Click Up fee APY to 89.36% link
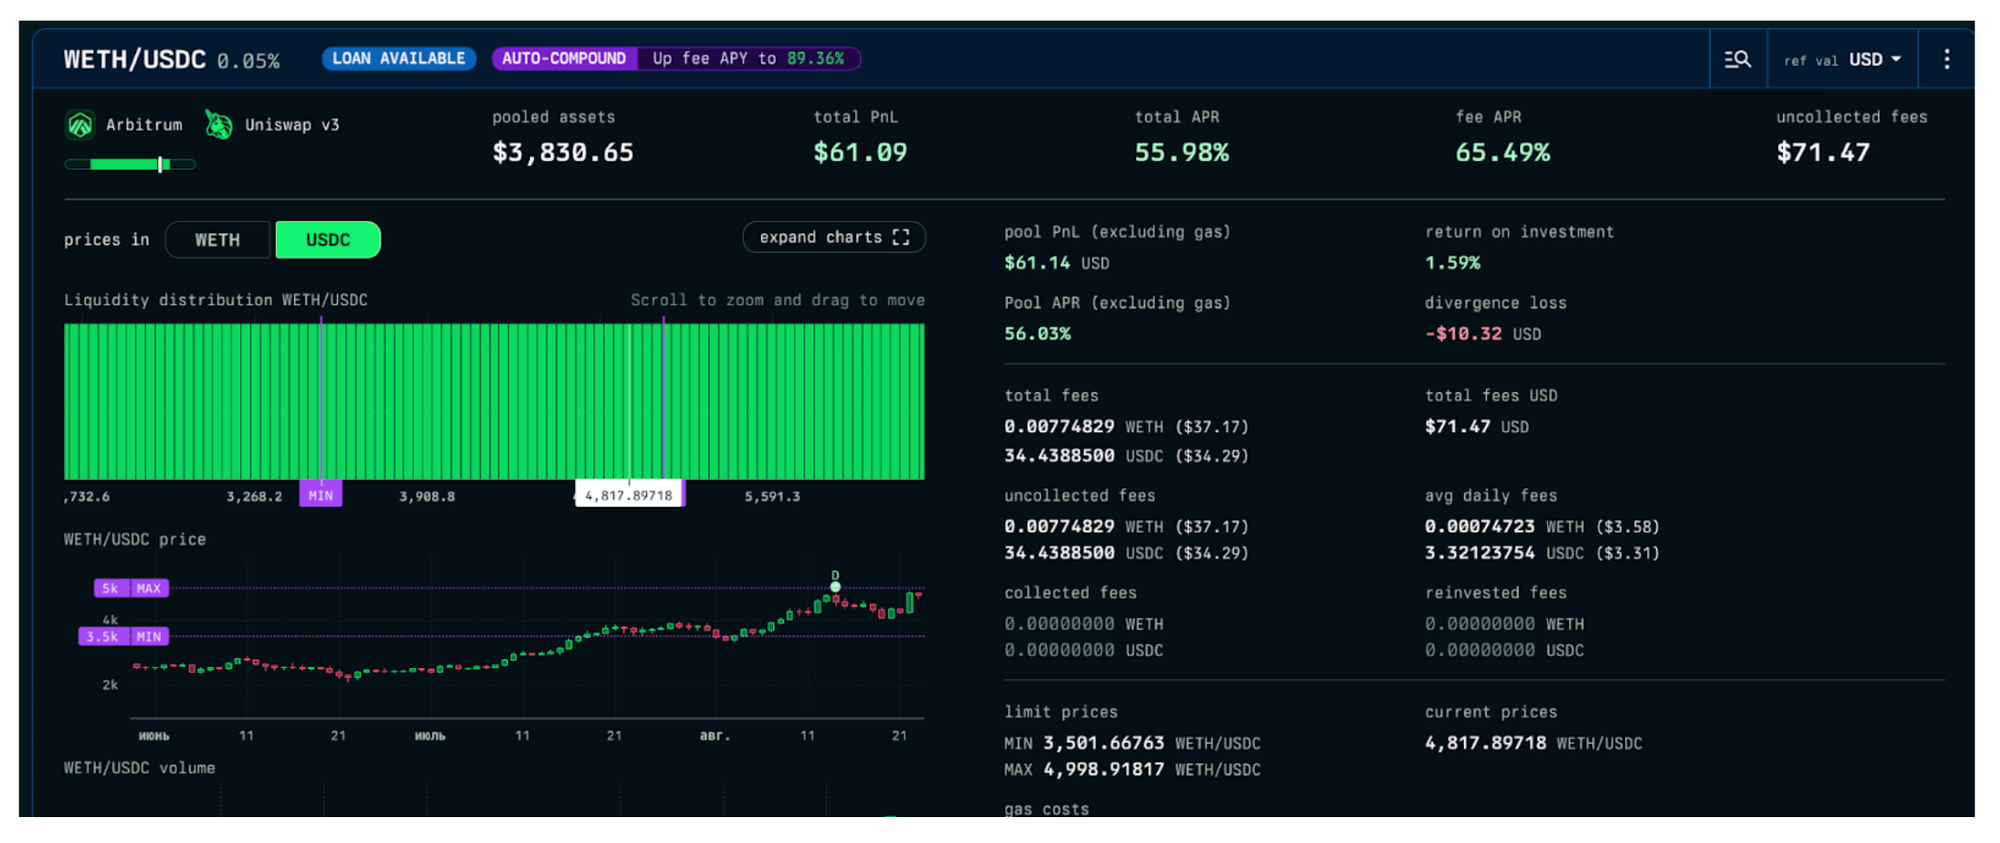The width and height of the screenshot is (2000, 843). tap(748, 59)
